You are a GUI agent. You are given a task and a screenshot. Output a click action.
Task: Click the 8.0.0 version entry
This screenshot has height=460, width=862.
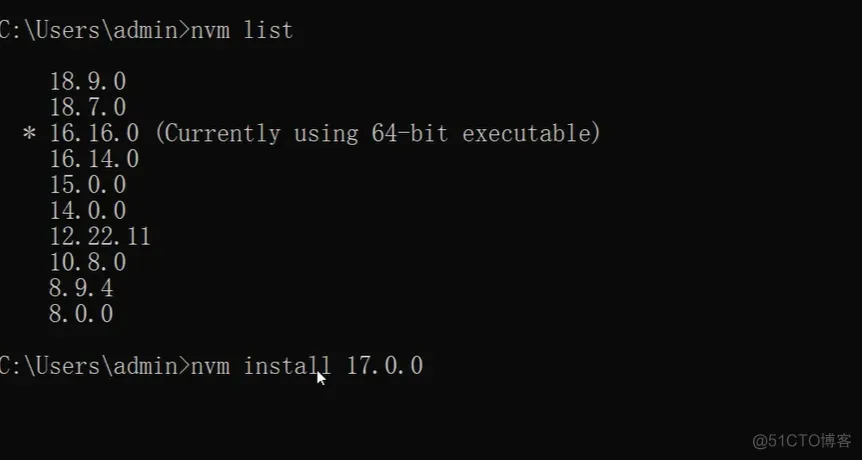pos(81,314)
